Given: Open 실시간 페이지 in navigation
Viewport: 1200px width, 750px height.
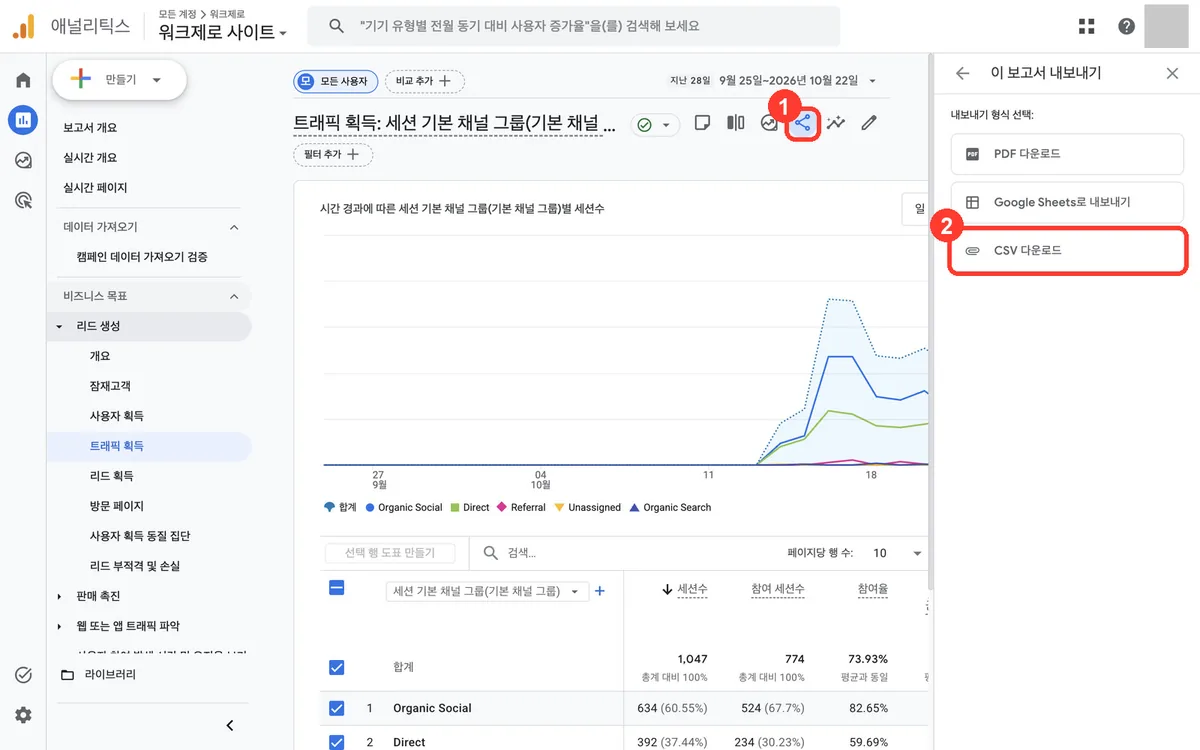Looking at the screenshot, I should click(x=95, y=188).
